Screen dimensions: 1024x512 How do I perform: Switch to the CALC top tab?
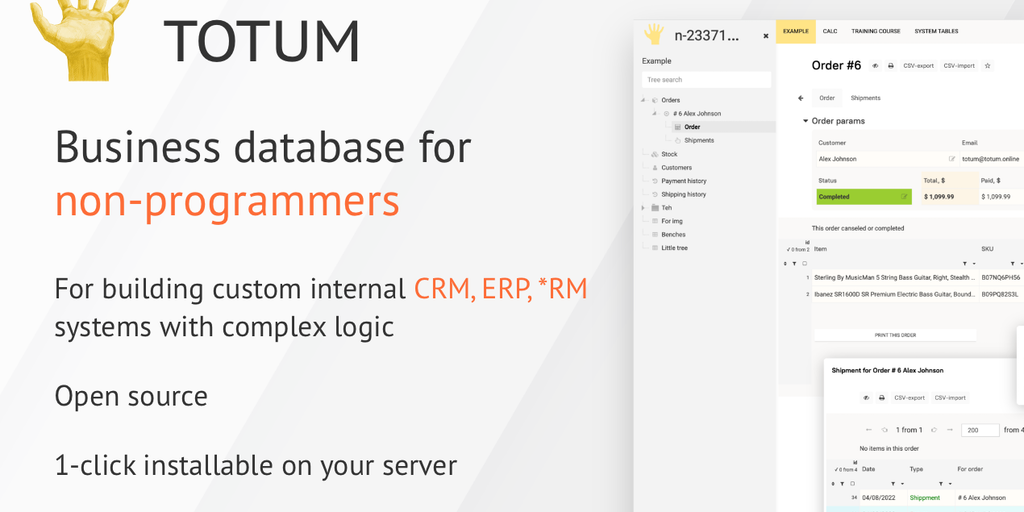830,31
